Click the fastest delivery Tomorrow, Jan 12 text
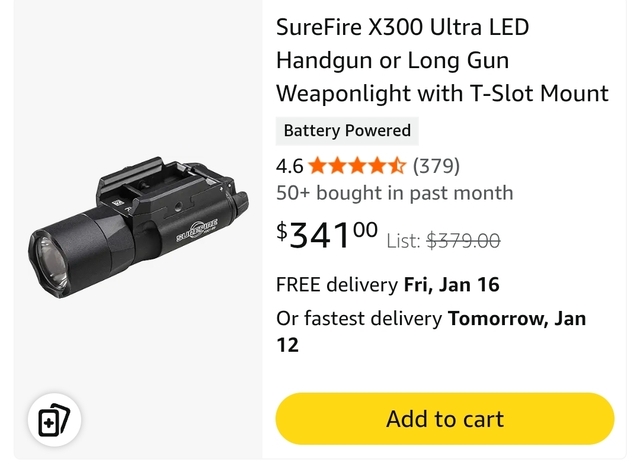This screenshot has height=472, width=640. (430, 331)
